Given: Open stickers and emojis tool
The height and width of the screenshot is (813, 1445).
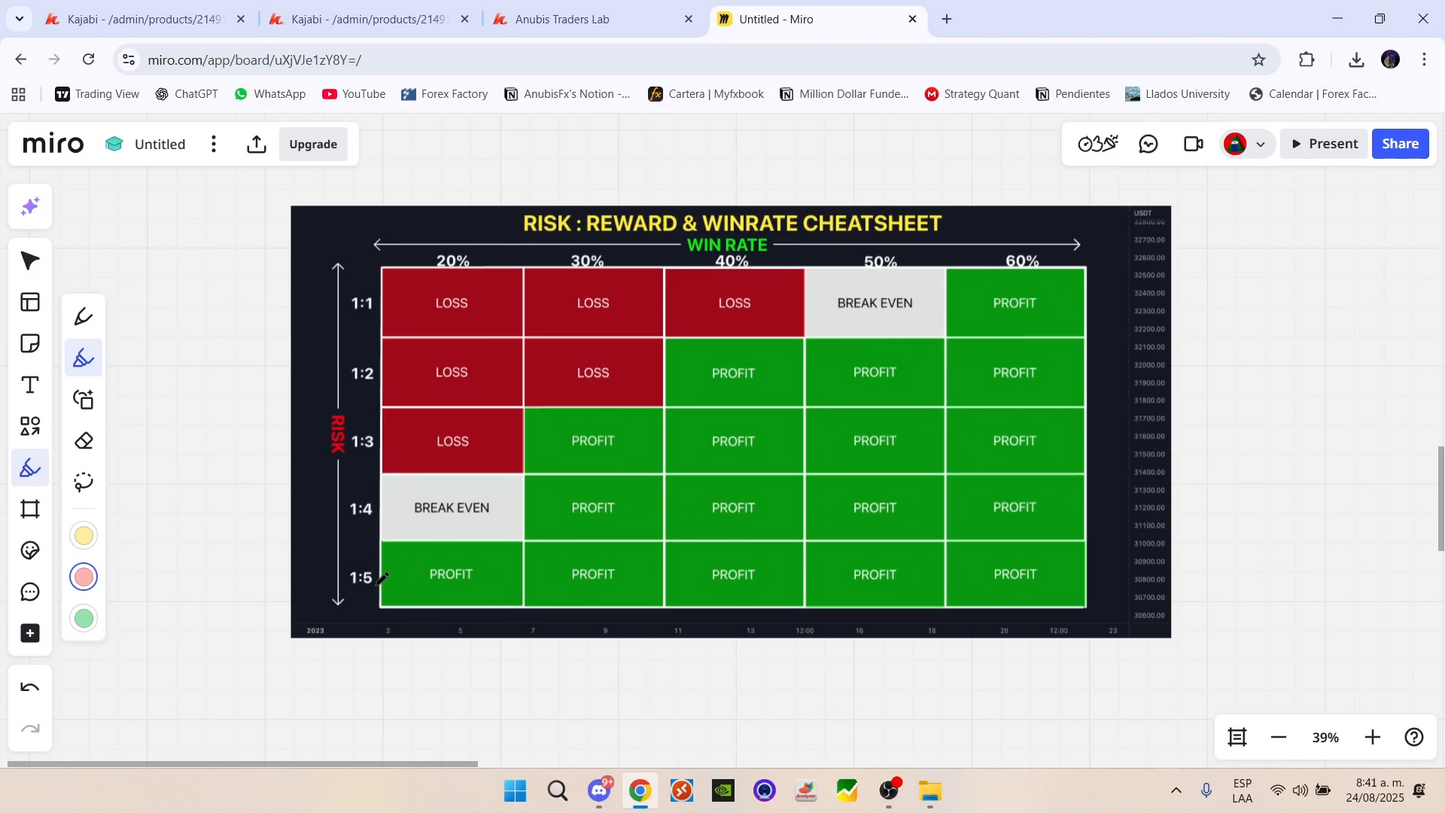Looking at the screenshot, I should (30, 551).
